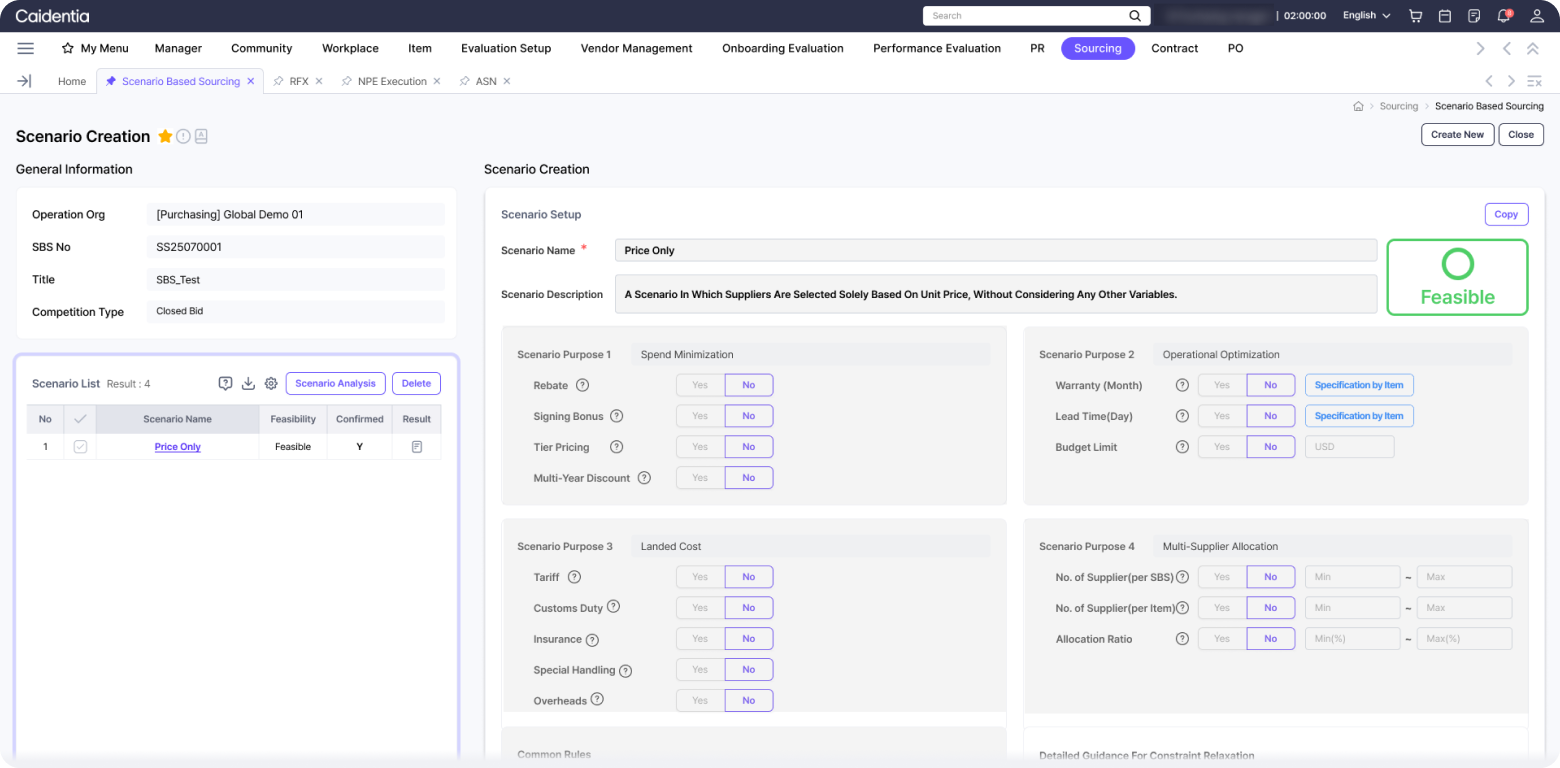The width and height of the screenshot is (1560, 768).
Task: Click the calendar icon in header
Action: point(1444,16)
